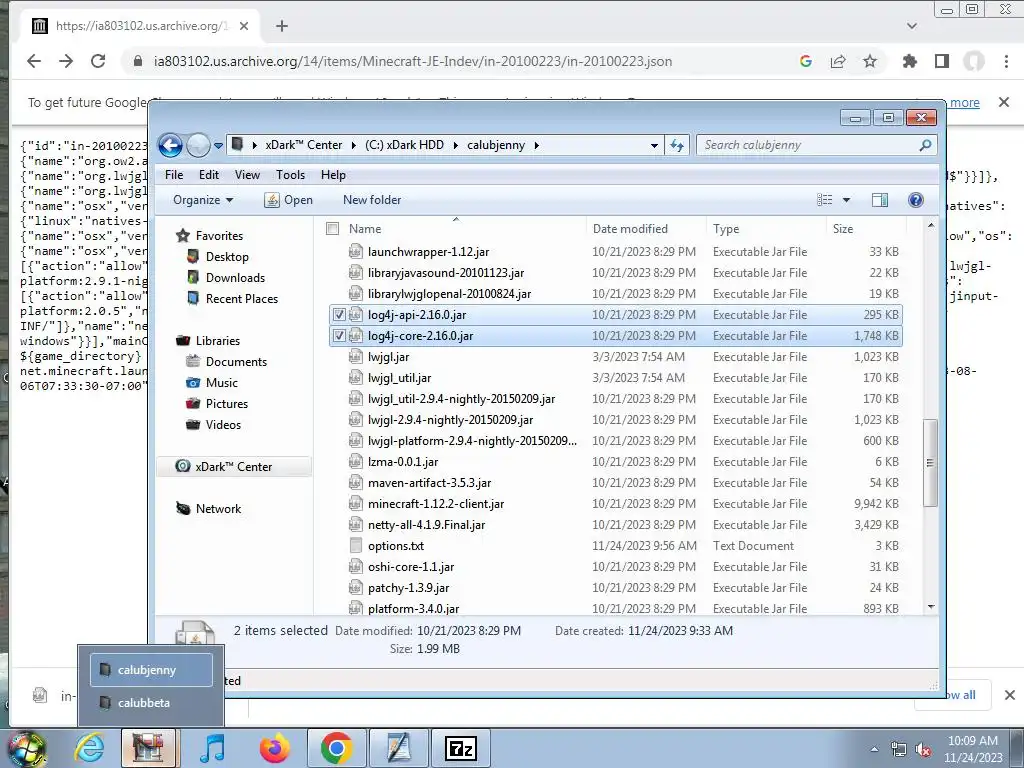1024x768 pixels.
Task: Select lzma-0.0.1.jar file
Action: point(403,462)
